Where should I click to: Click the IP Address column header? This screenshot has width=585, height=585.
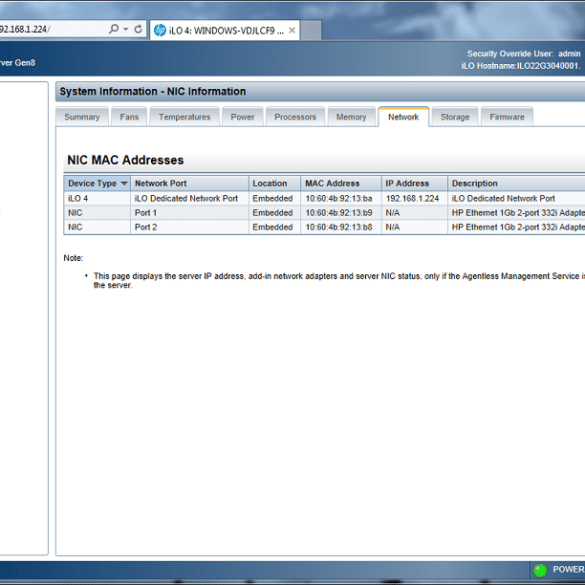click(414, 183)
